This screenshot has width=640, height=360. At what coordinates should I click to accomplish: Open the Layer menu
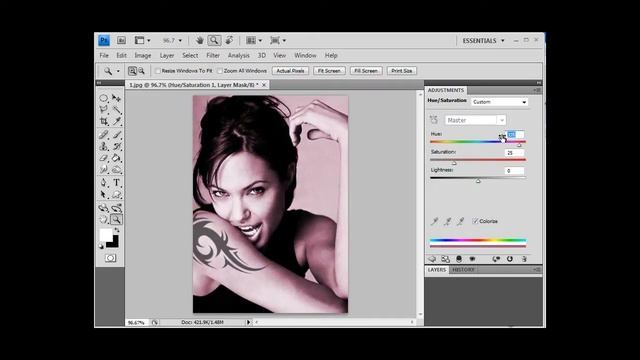pyautogui.click(x=167, y=56)
